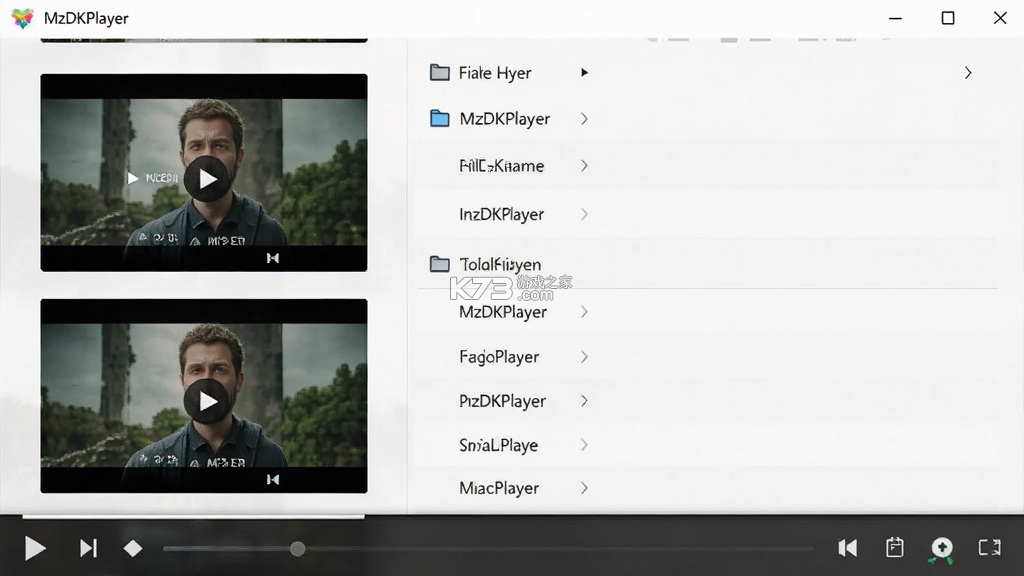Select the "Fiale Hyer" folder label

tap(495, 73)
